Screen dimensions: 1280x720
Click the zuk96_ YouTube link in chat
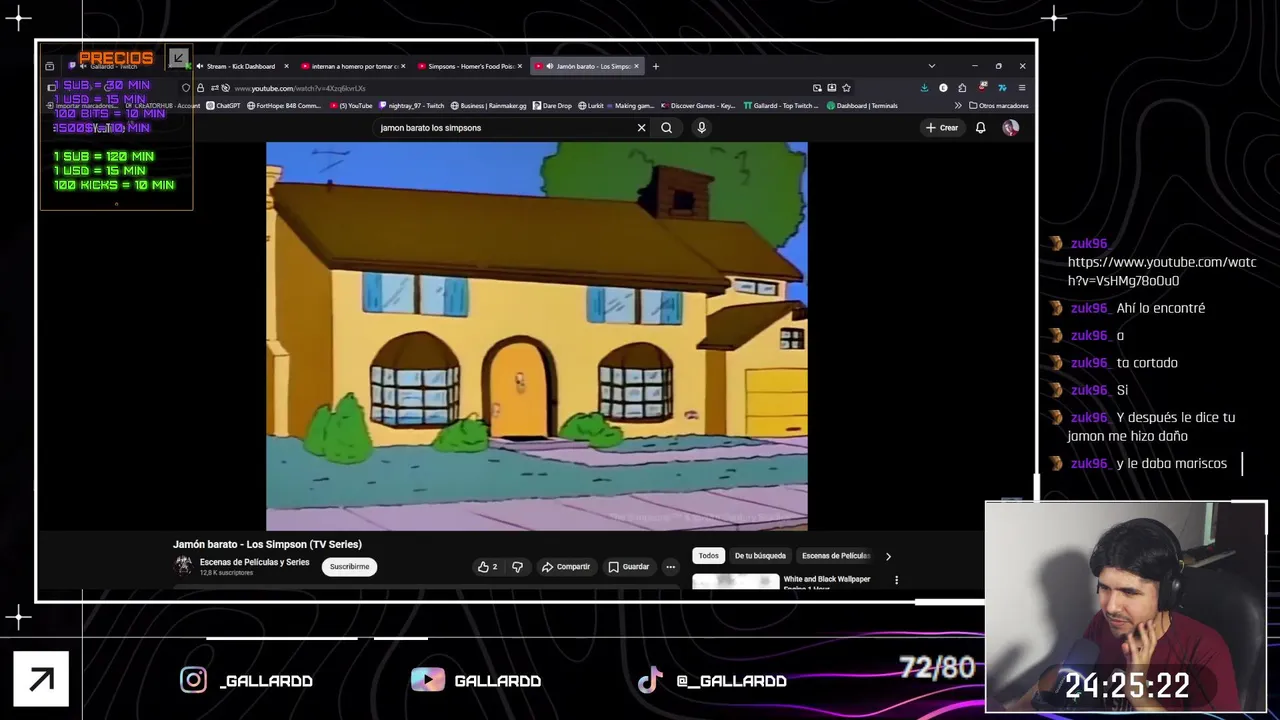pos(1161,271)
